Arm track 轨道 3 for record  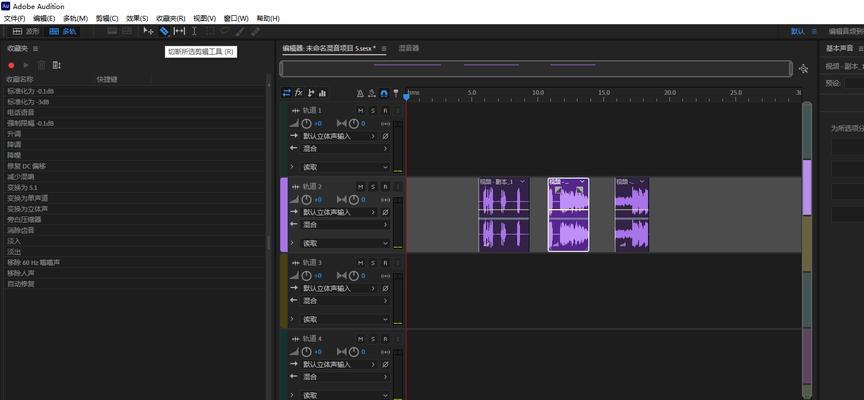click(x=385, y=263)
